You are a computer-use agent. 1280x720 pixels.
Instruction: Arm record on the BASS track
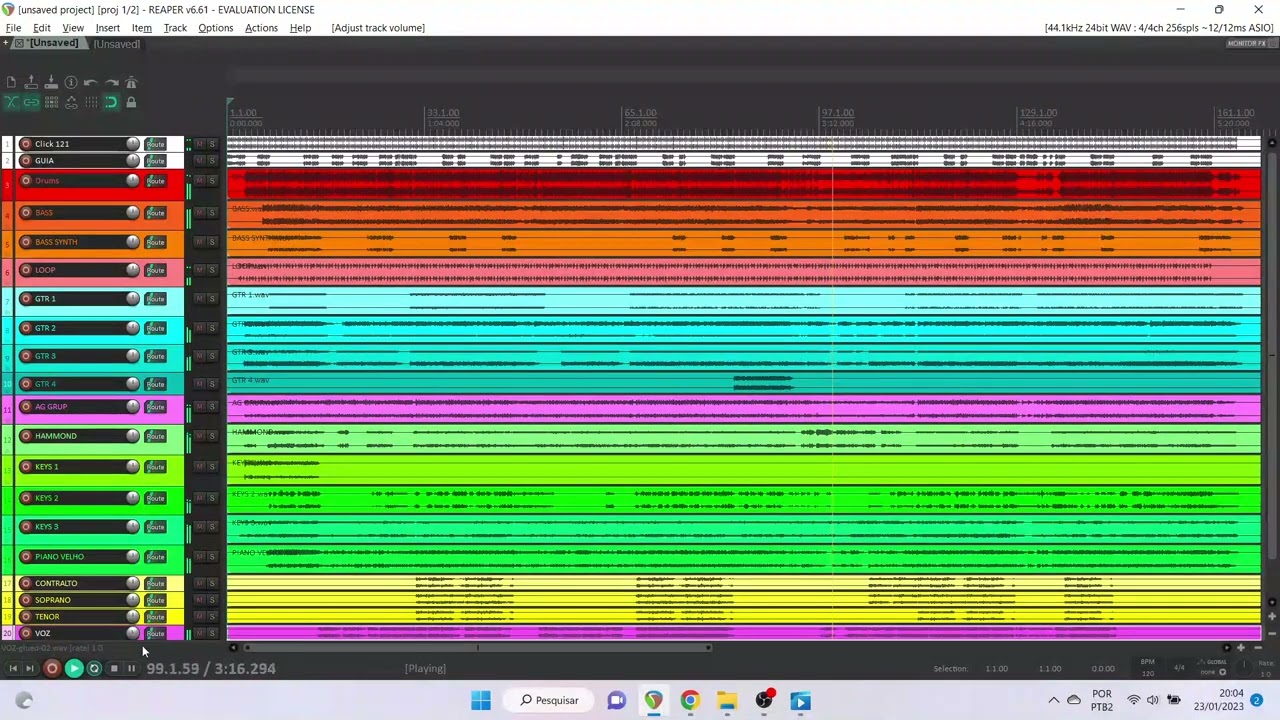[26, 213]
